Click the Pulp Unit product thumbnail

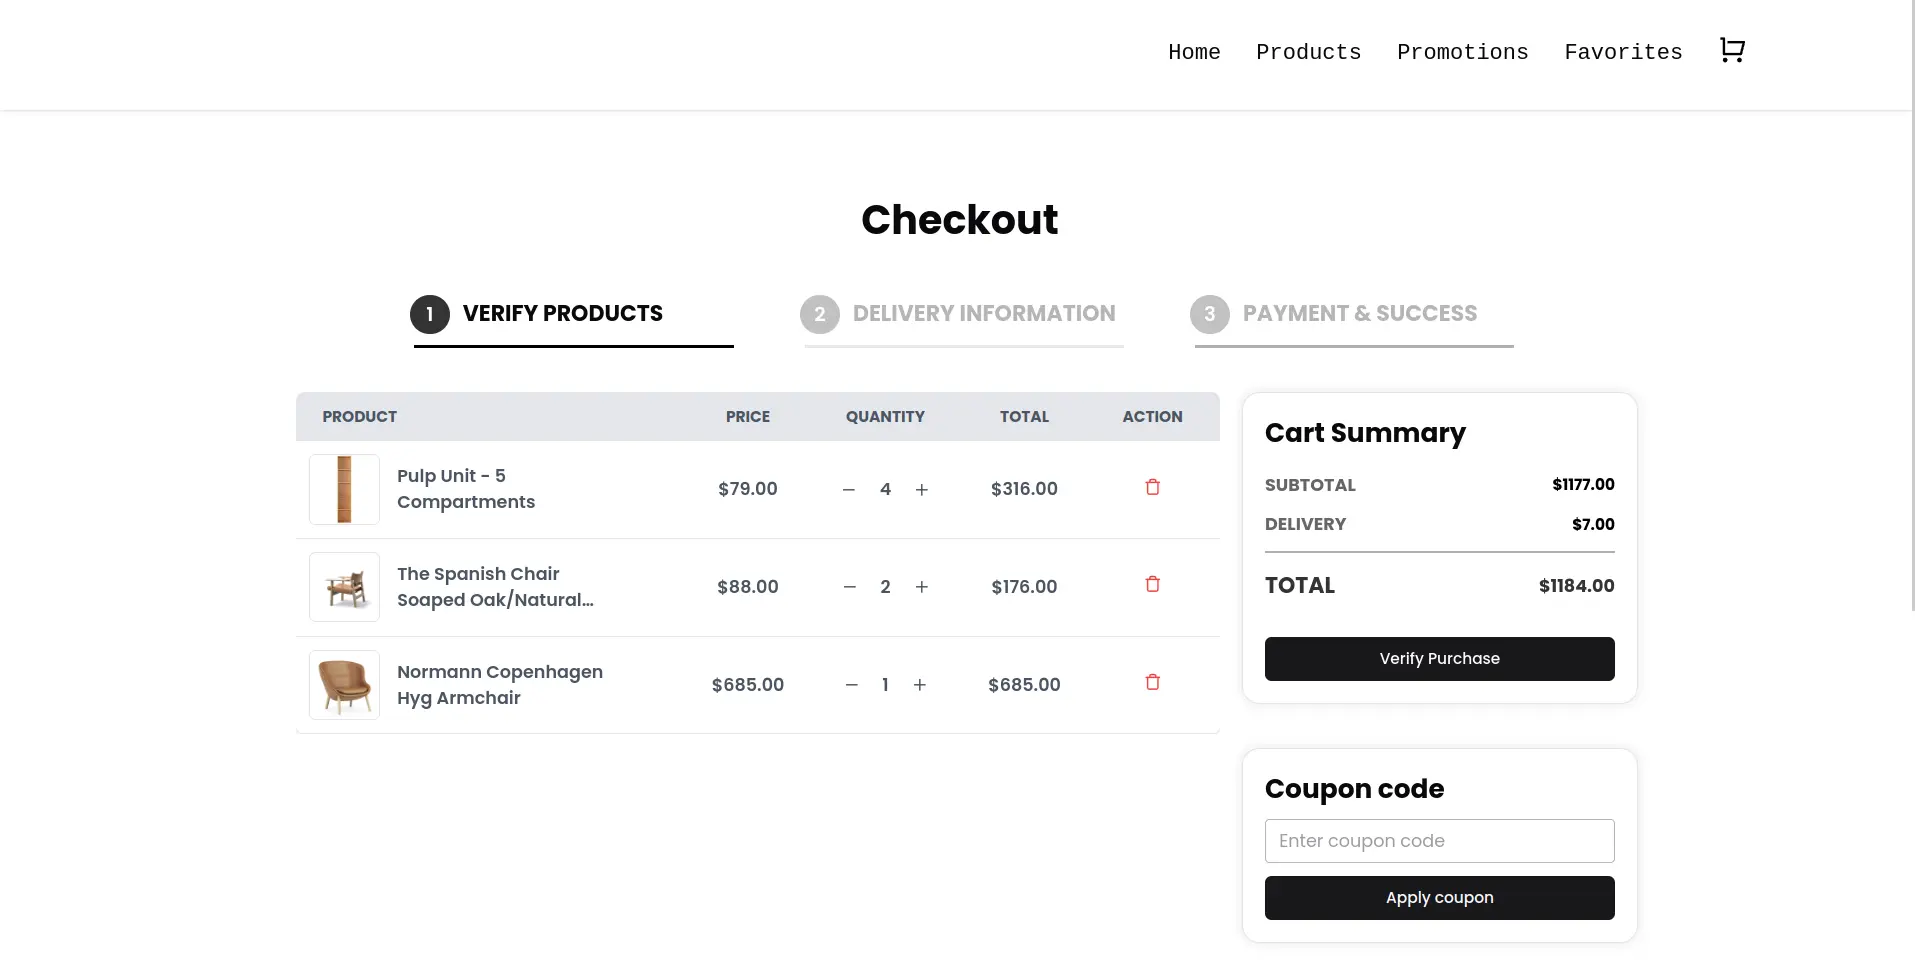tap(343, 489)
